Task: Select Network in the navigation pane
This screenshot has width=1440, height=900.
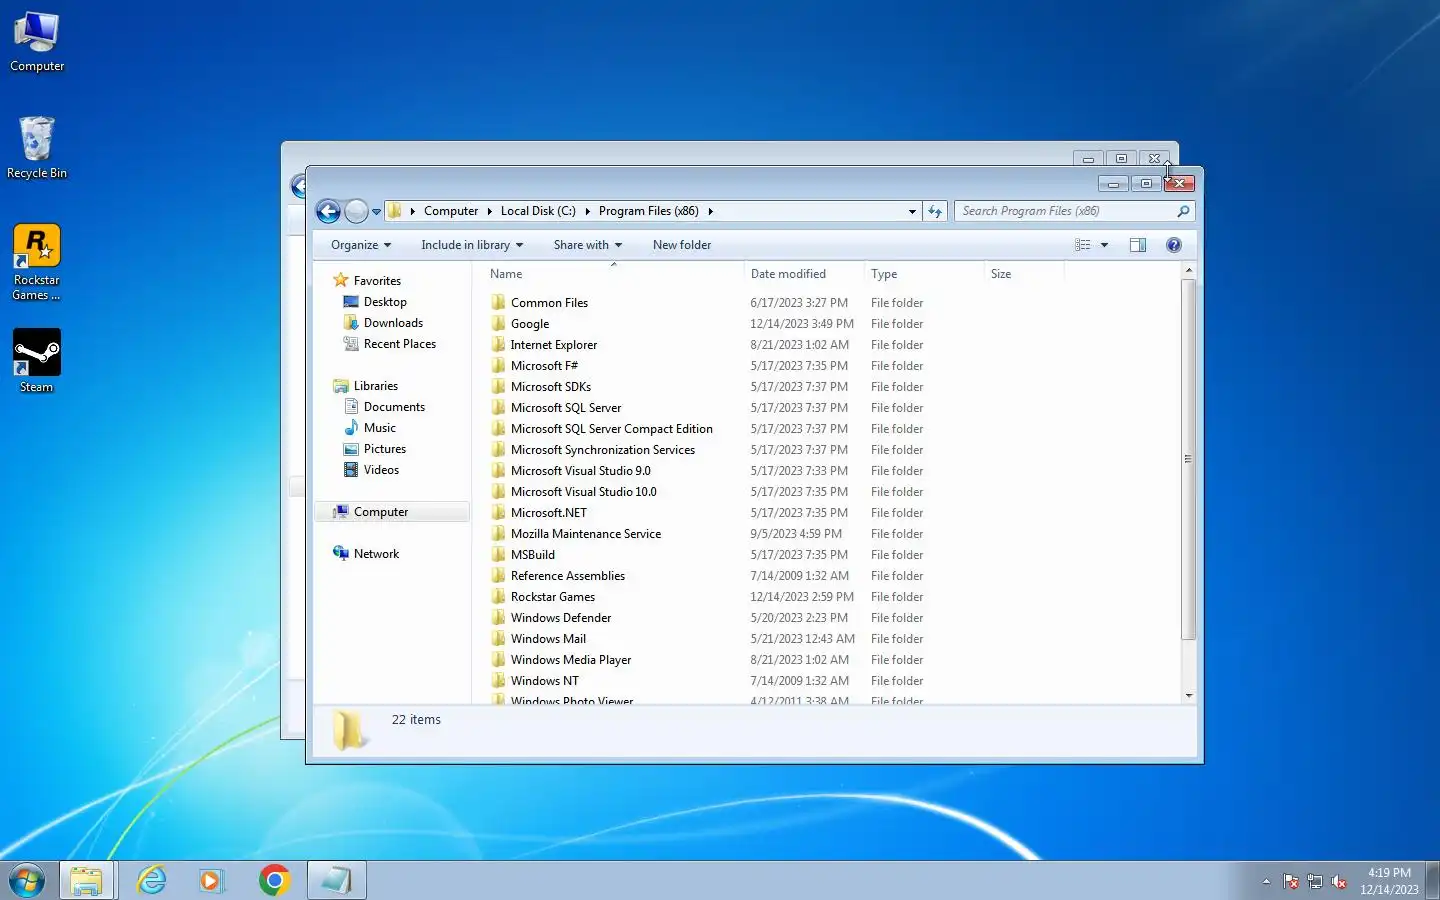Action: pyautogui.click(x=376, y=554)
